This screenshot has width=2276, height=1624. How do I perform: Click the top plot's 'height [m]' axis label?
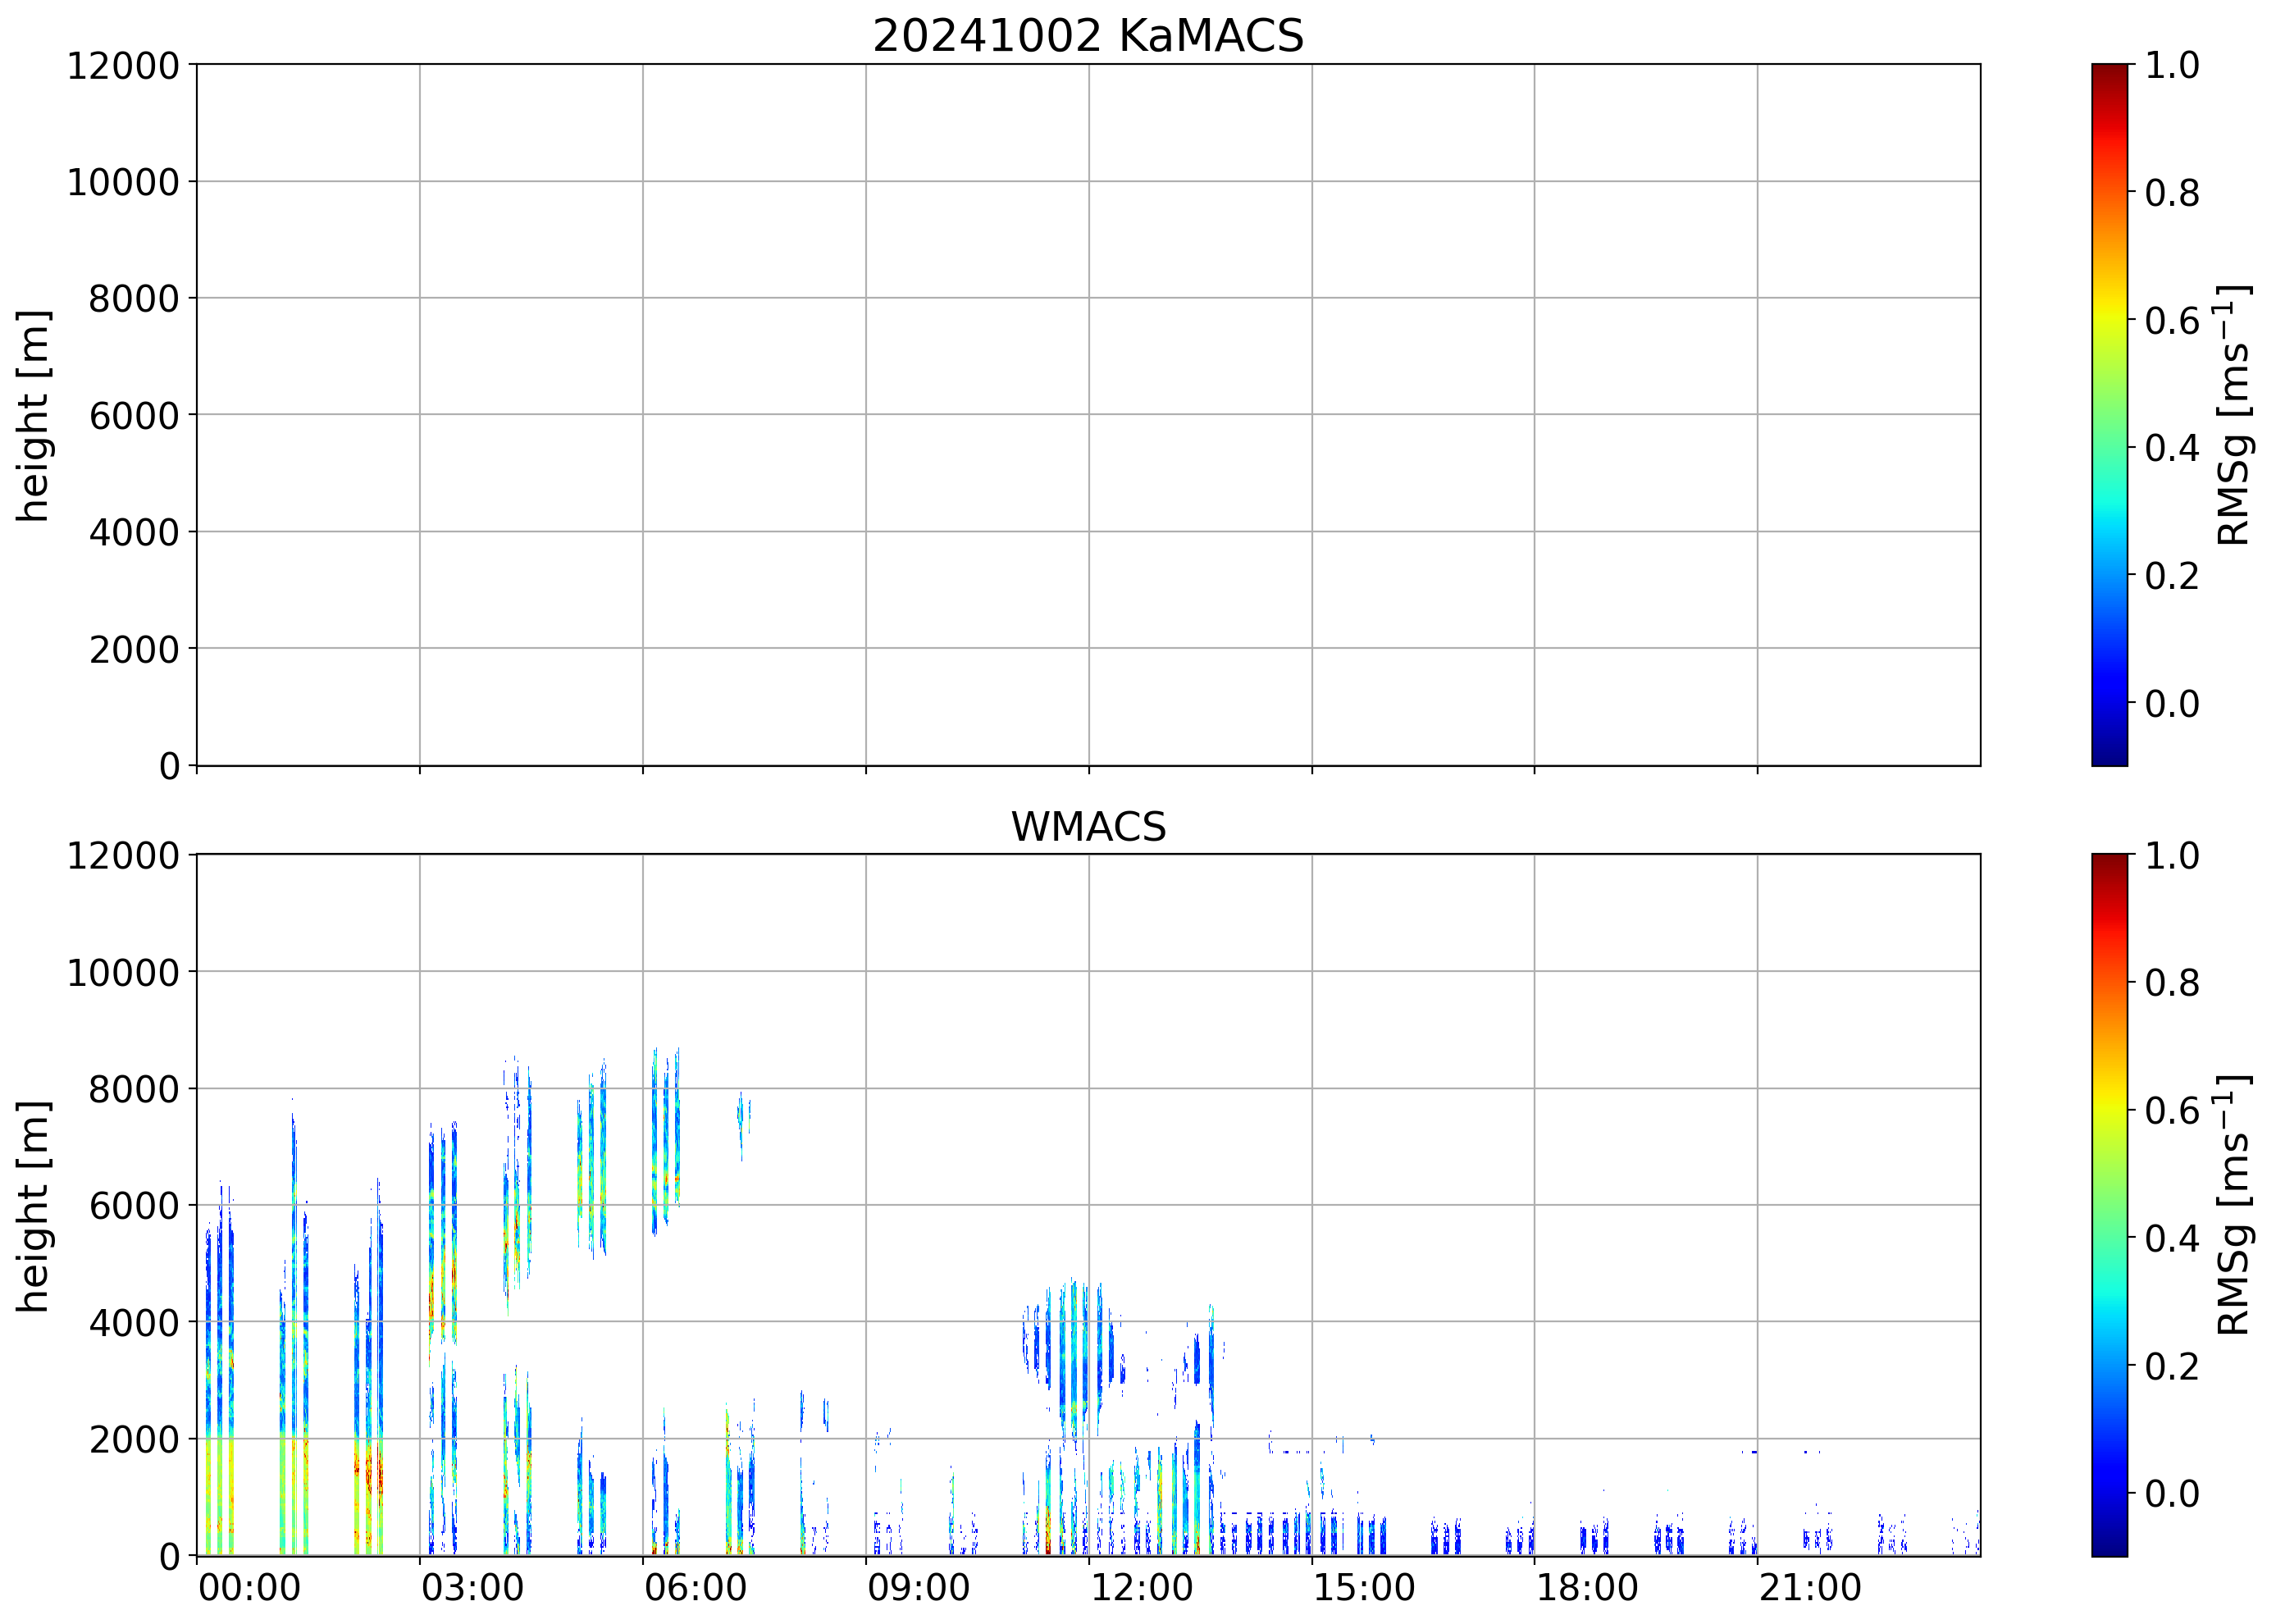coord(33,415)
